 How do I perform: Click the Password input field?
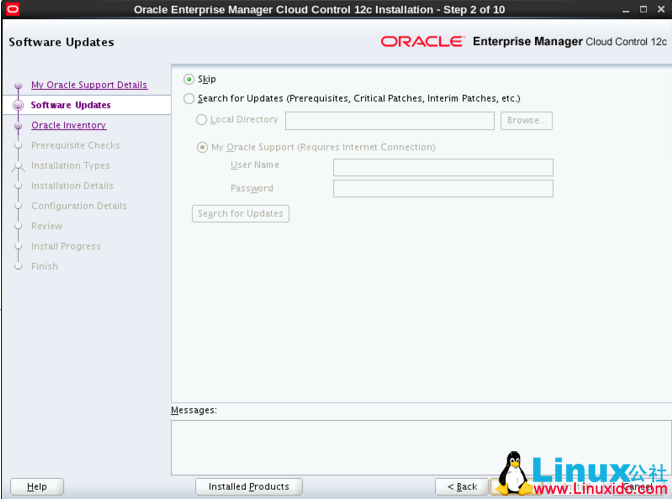443,189
